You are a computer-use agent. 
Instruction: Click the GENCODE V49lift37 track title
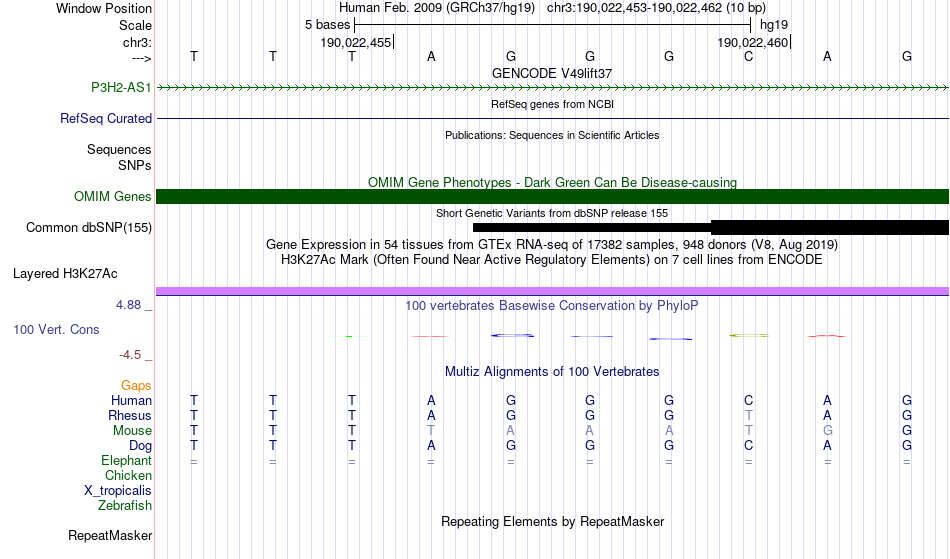coord(552,73)
